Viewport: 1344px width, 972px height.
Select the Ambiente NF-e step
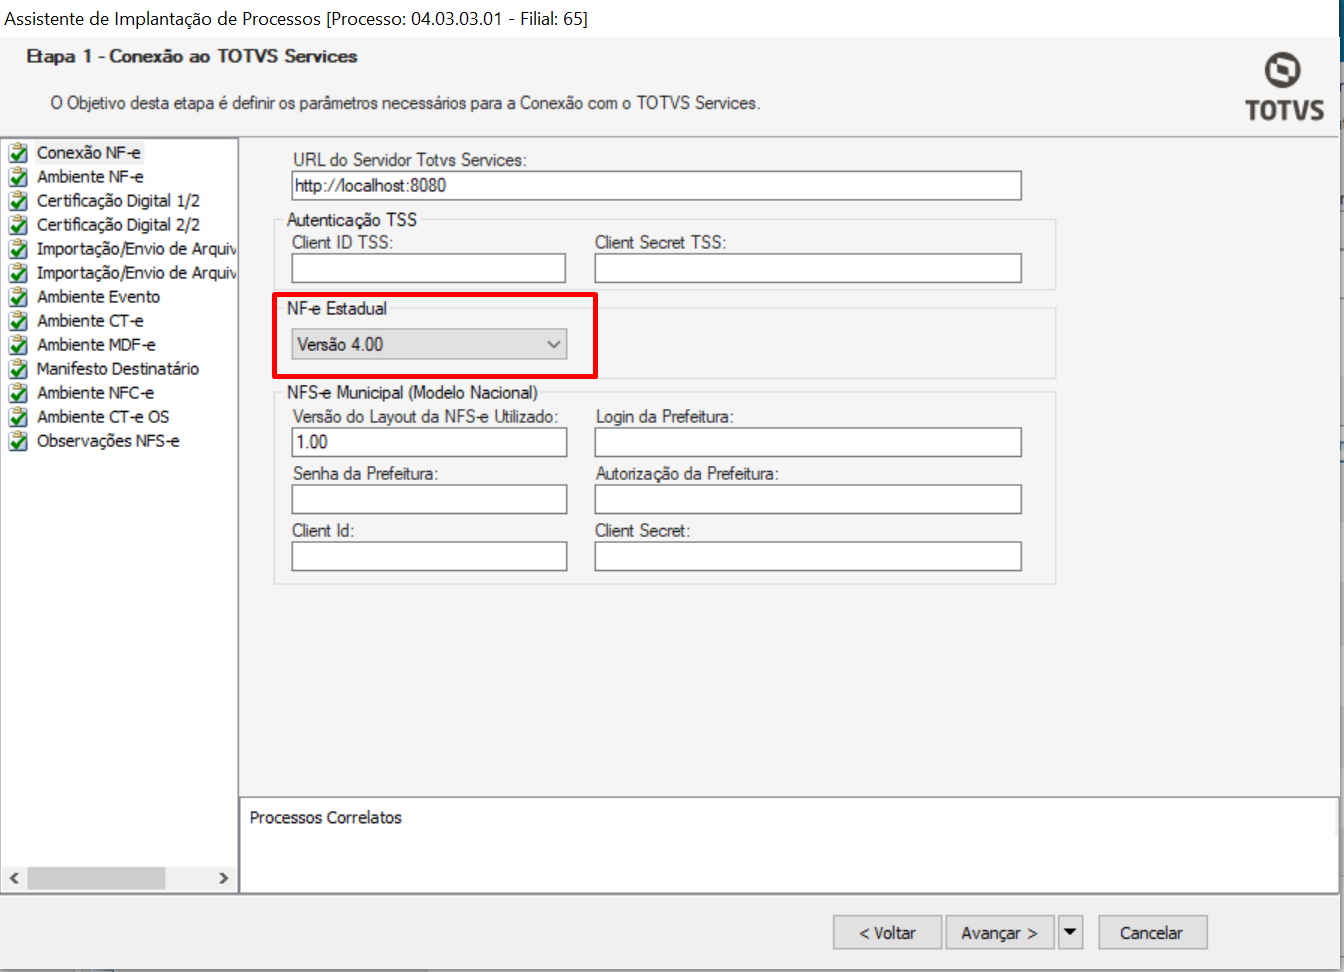coord(90,177)
